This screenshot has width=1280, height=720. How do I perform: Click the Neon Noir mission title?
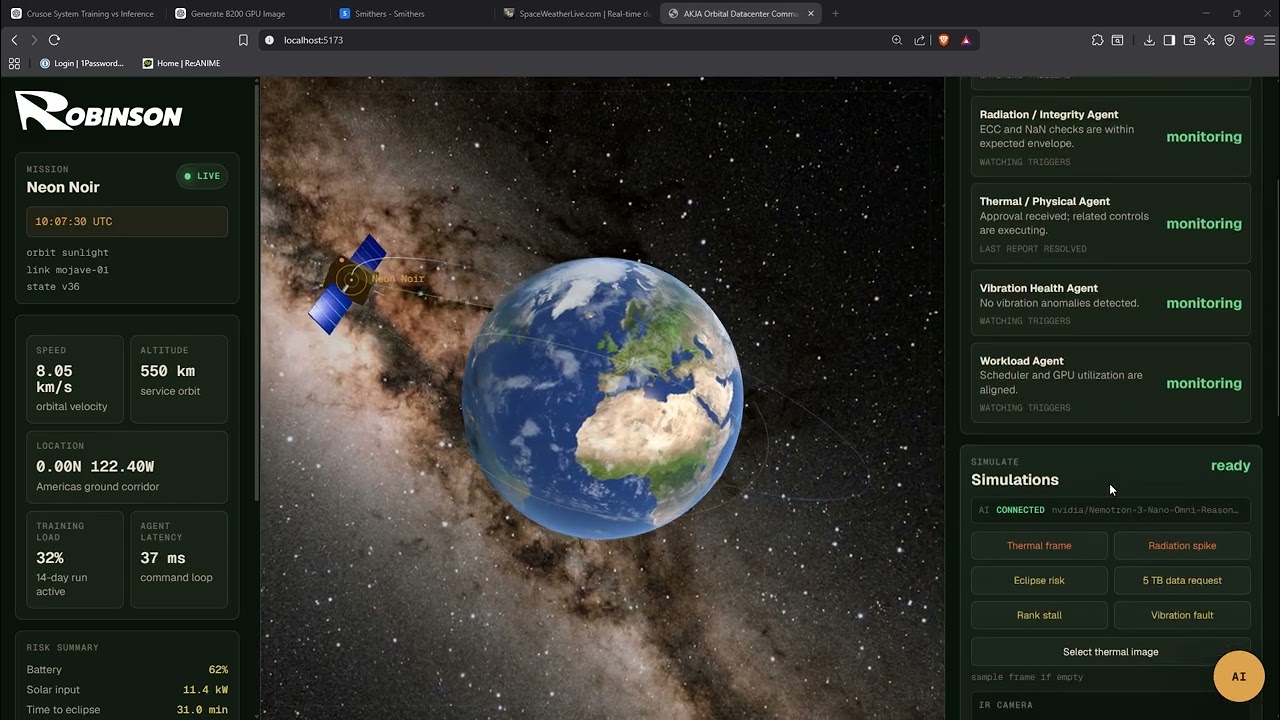63,187
